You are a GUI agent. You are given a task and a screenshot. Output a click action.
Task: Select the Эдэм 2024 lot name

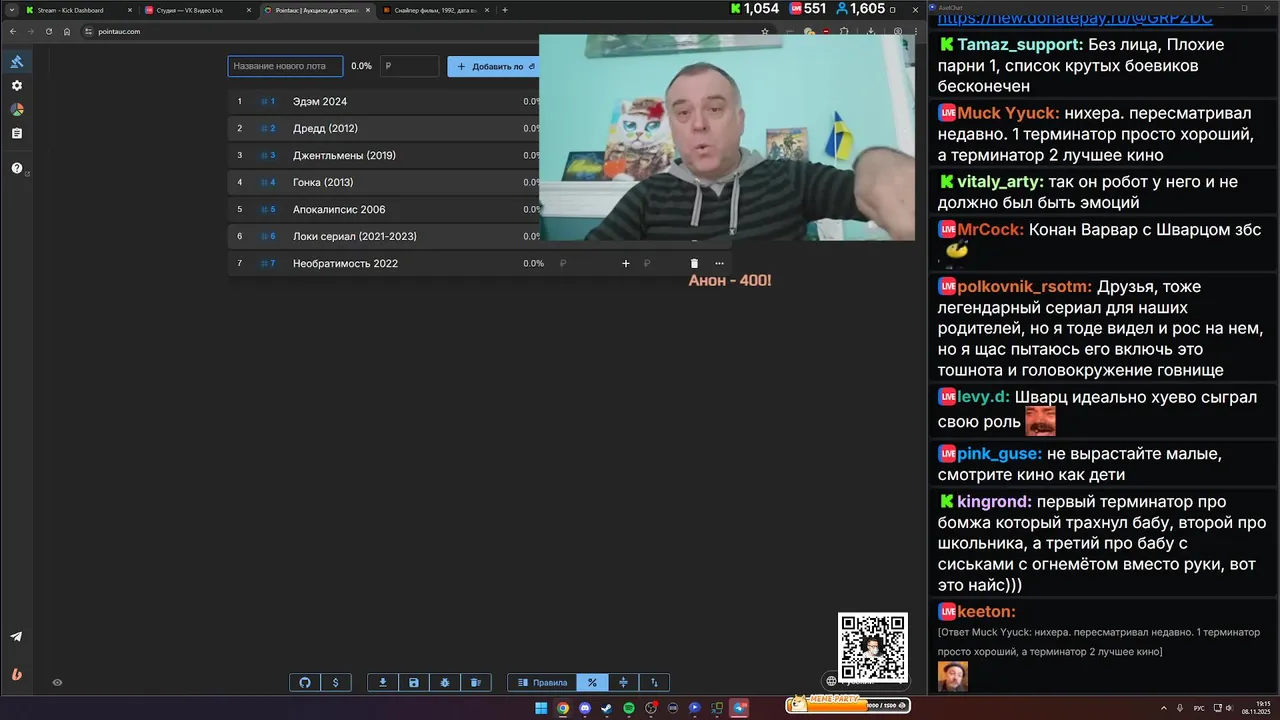(320, 102)
